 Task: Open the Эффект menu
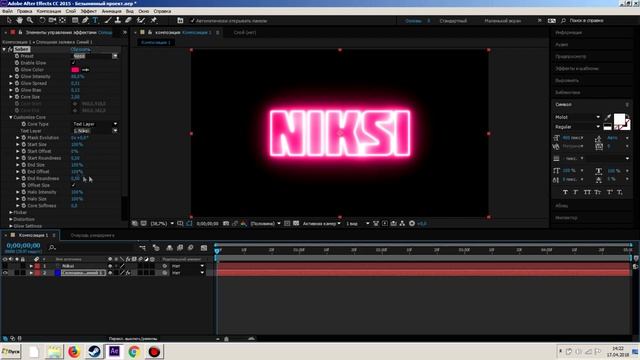[x=89, y=11]
